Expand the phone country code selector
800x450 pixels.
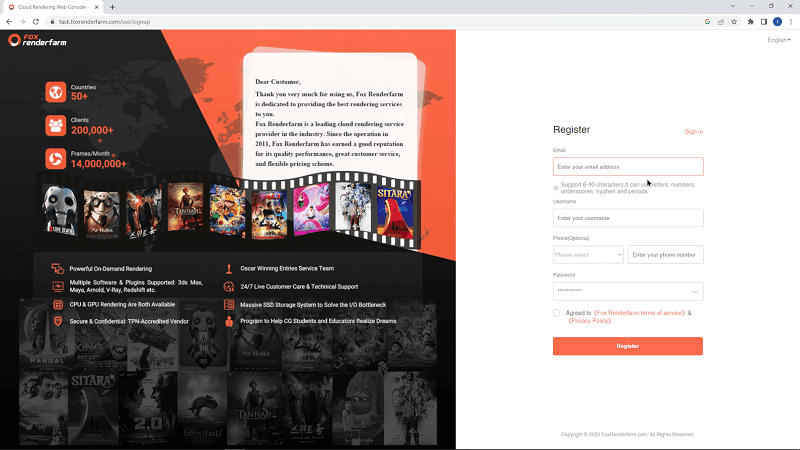pos(588,255)
